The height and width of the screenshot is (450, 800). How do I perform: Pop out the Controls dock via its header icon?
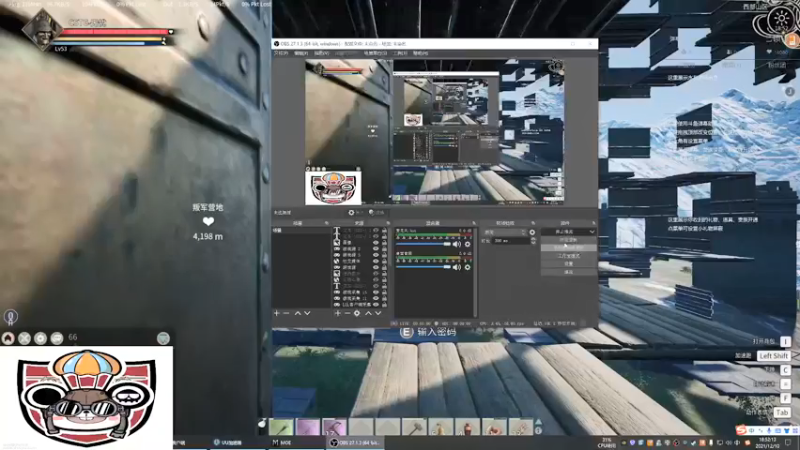point(593,223)
